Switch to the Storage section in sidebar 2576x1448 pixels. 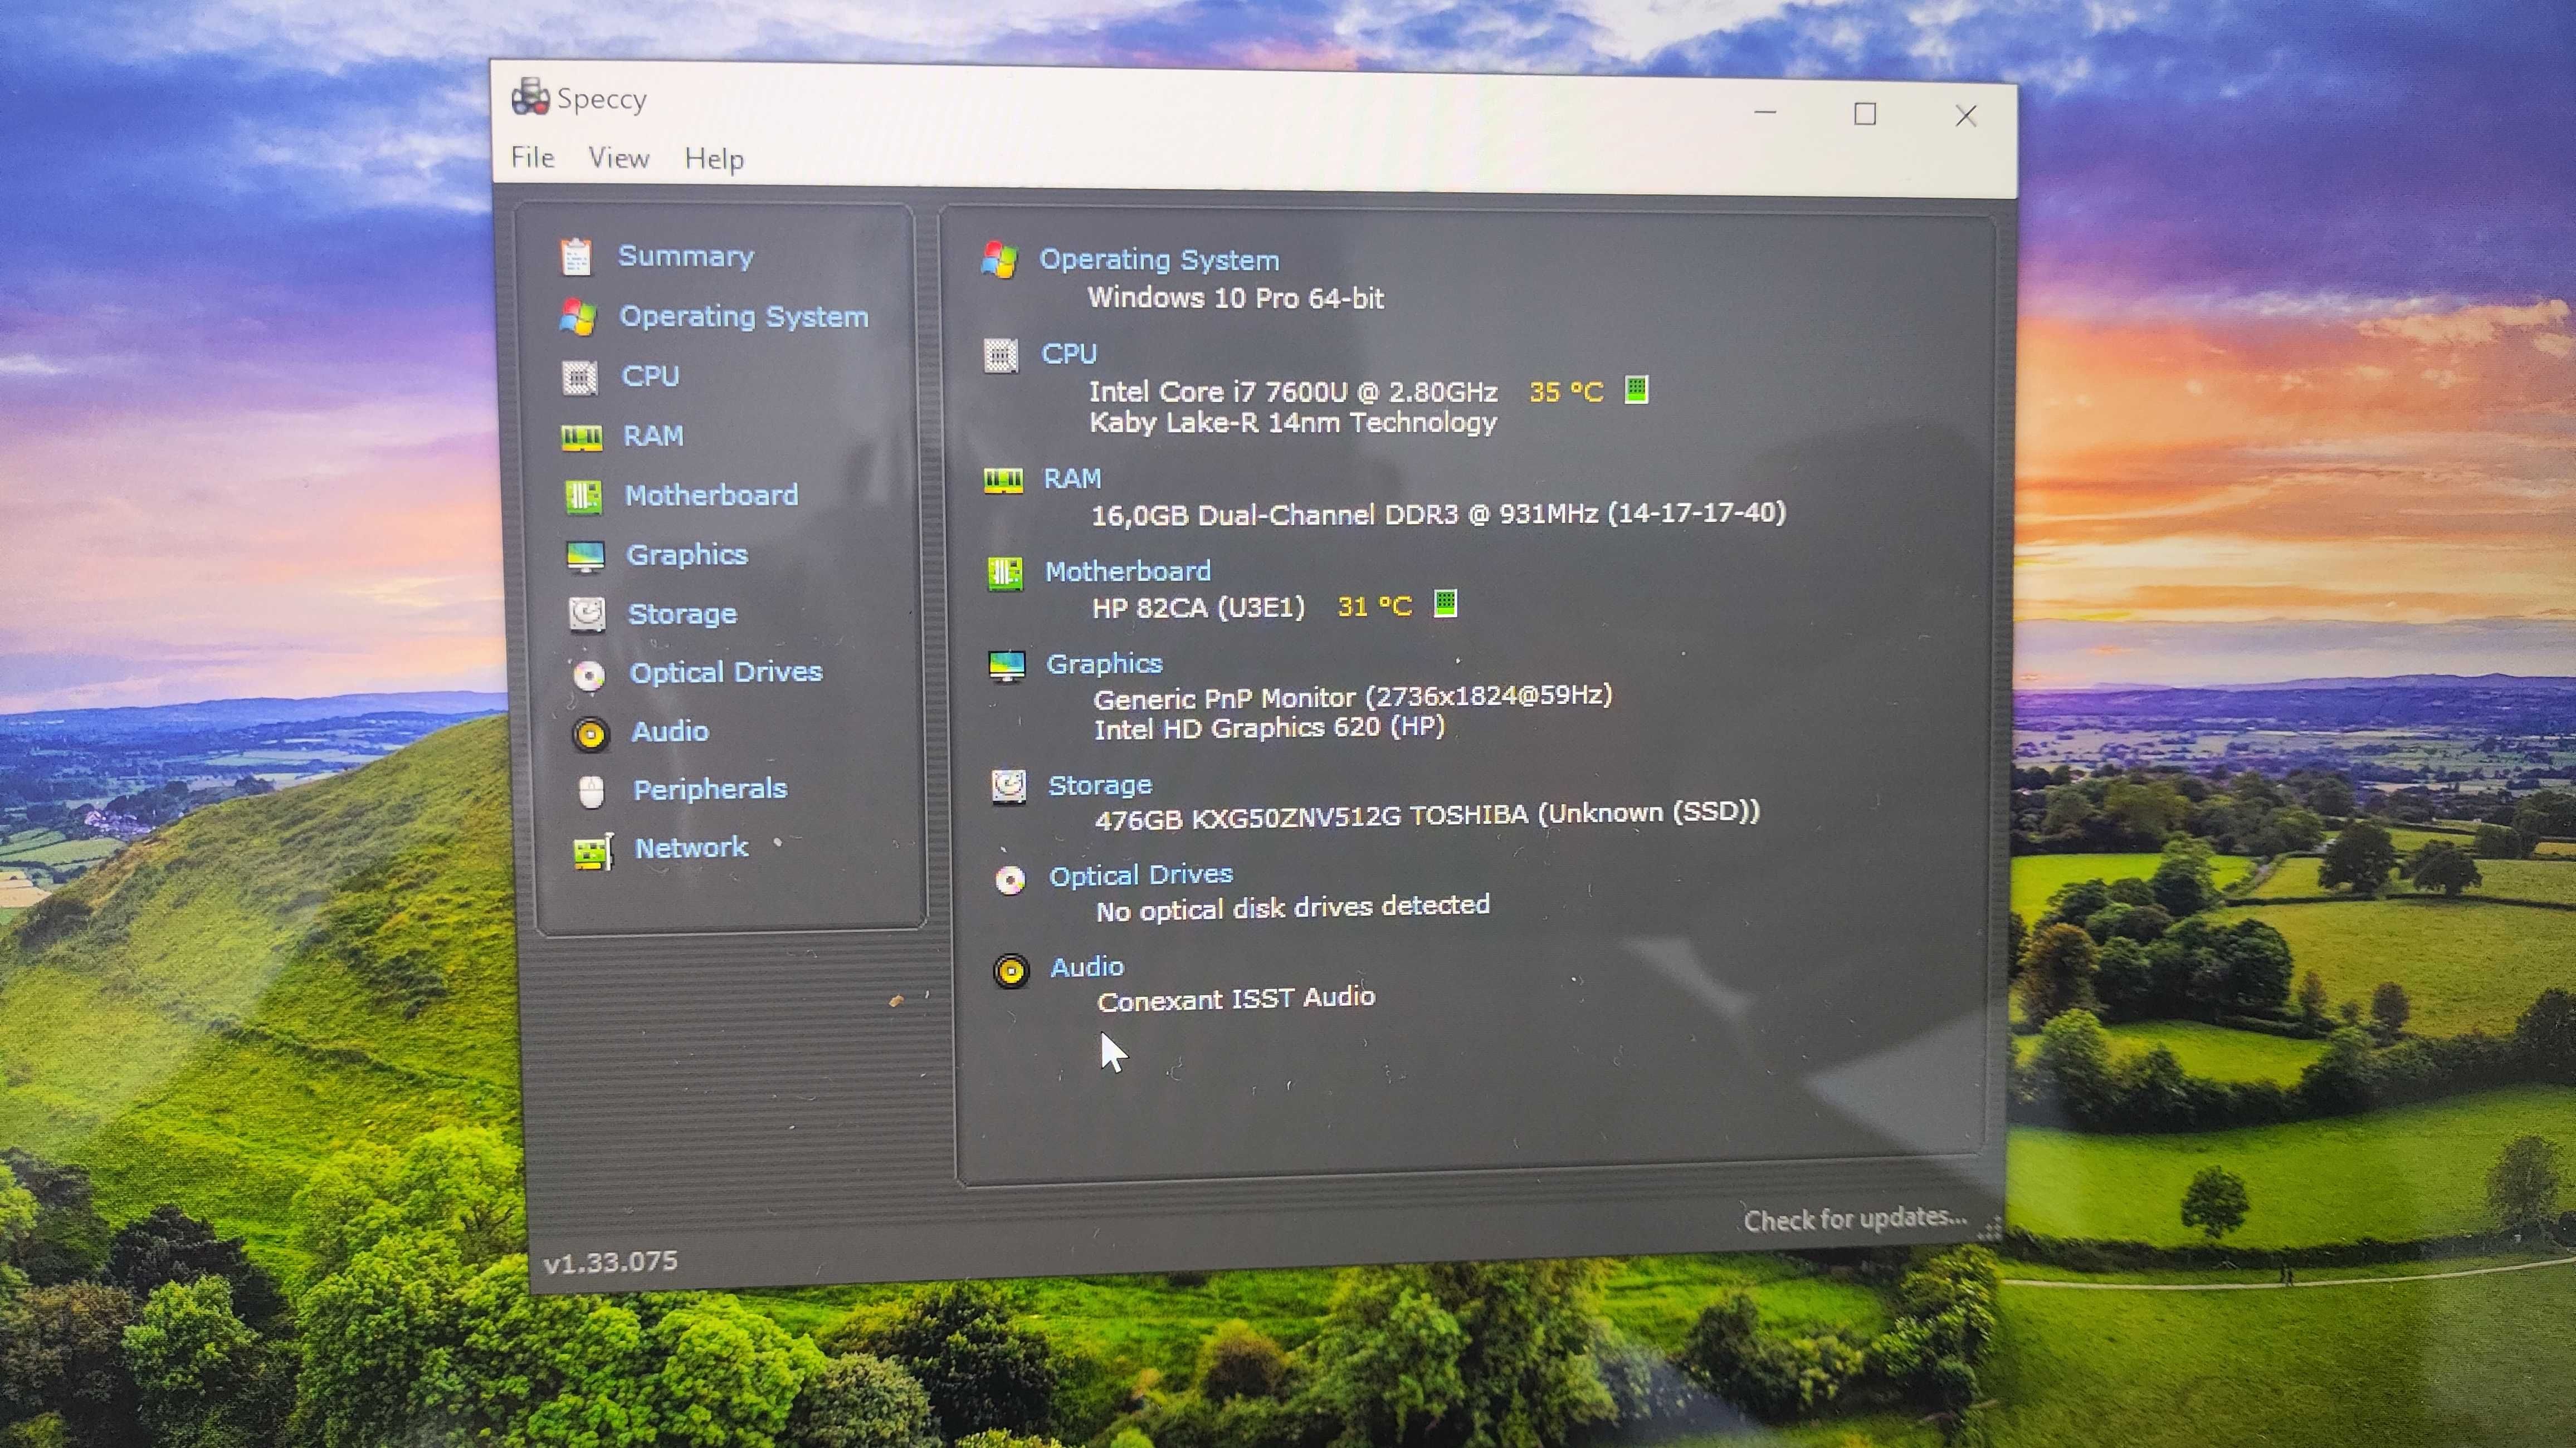[x=682, y=614]
